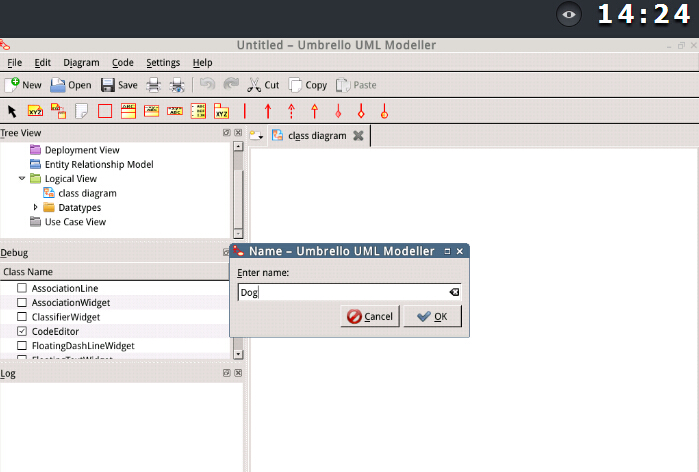Select the Aggregation tool
This screenshot has height=472, width=699.
coord(338,111)
